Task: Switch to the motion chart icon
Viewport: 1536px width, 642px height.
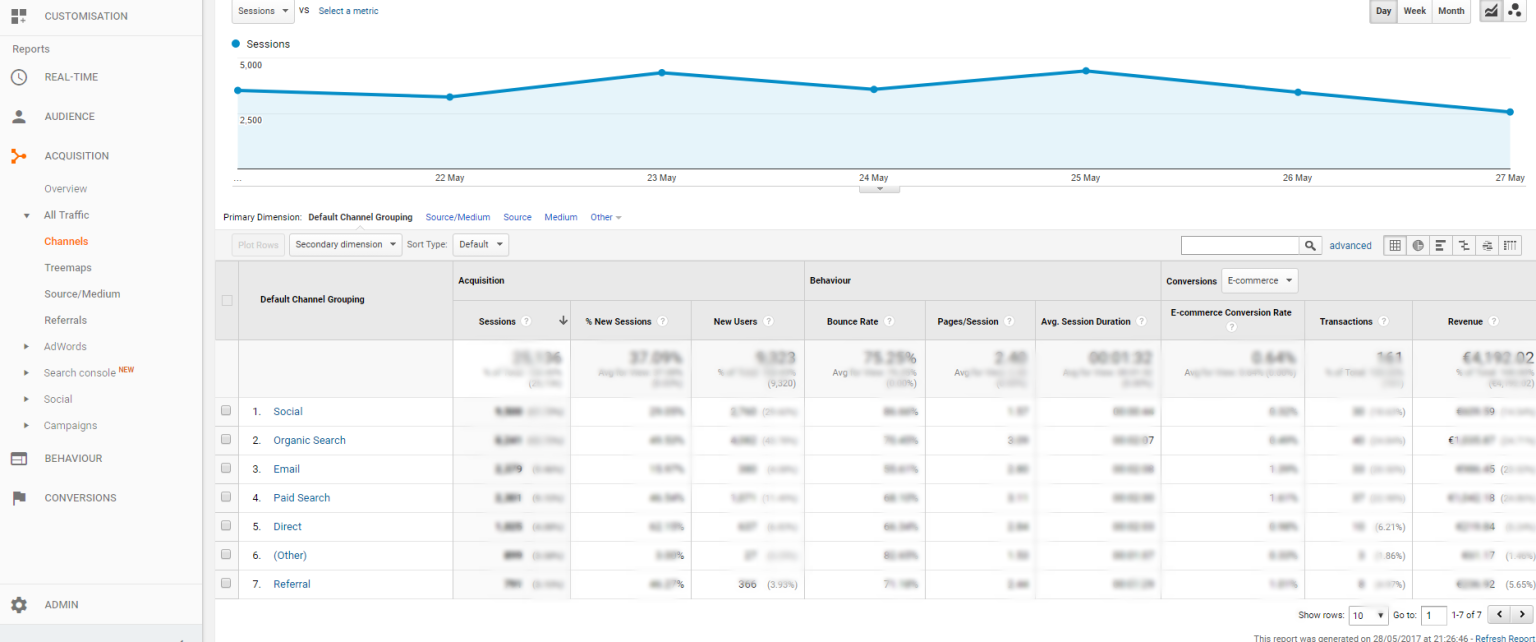Action: pos(1514,11)
